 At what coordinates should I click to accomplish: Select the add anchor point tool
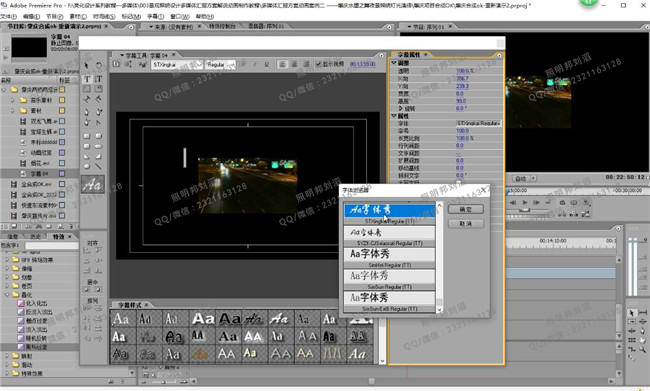(x=99, y=112)
